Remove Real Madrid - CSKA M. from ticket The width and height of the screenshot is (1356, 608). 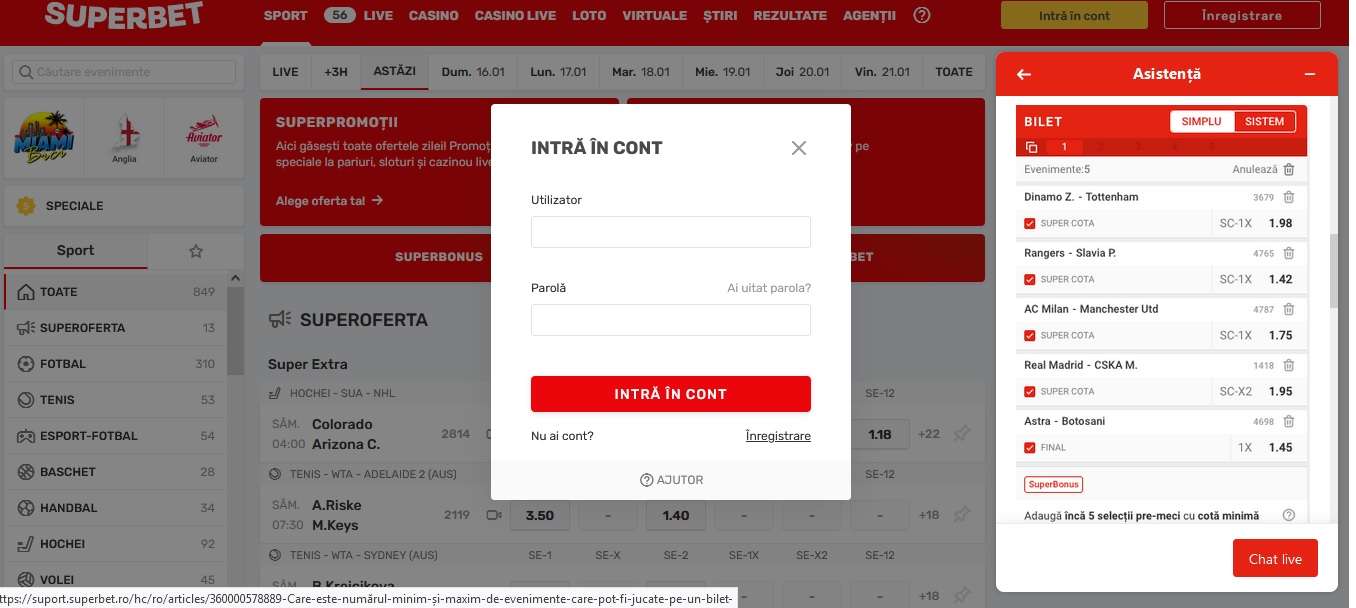pyautogui.click(x=1289, y=365)
